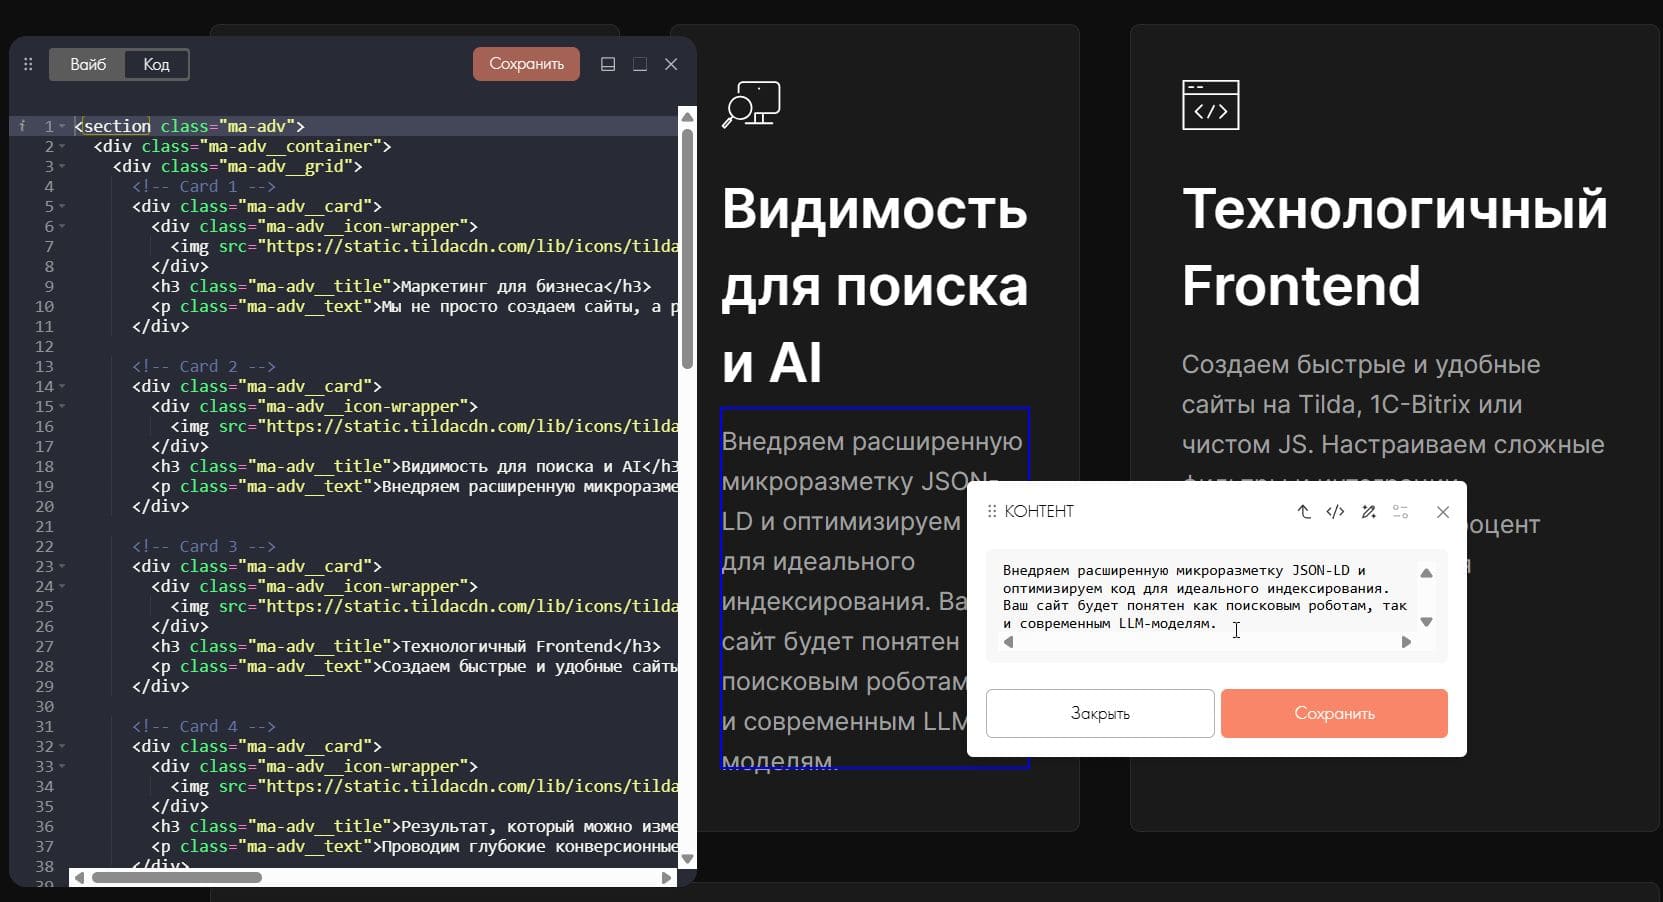Viewport: 1663px width, 902px height.
Task: Close the code editor panel
Action: pyautogui.click(x=671, y=64)
